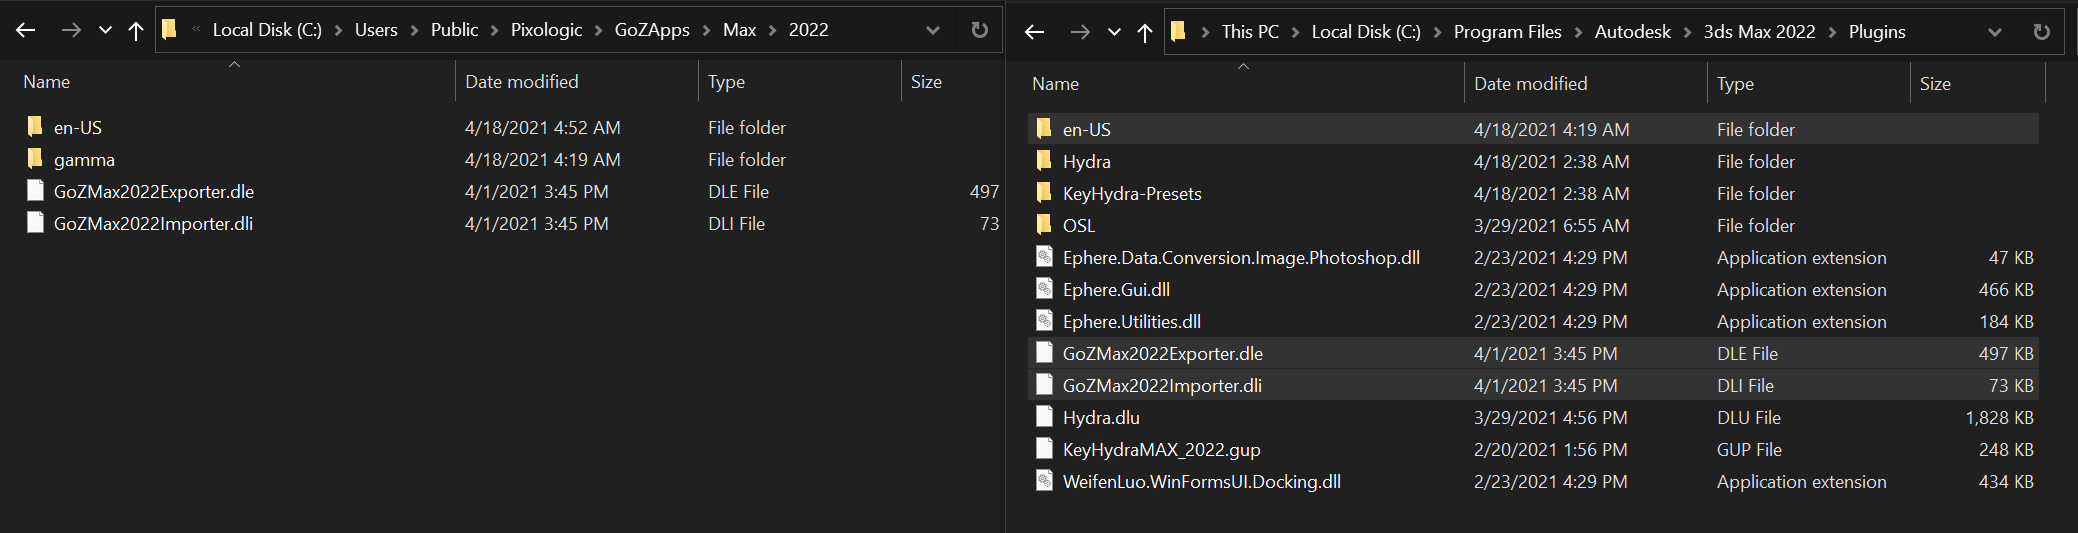Viewport: 2078px width, 533px height.
Task: Click the right window folder icon in address bar
Action: coord(1179,32)
